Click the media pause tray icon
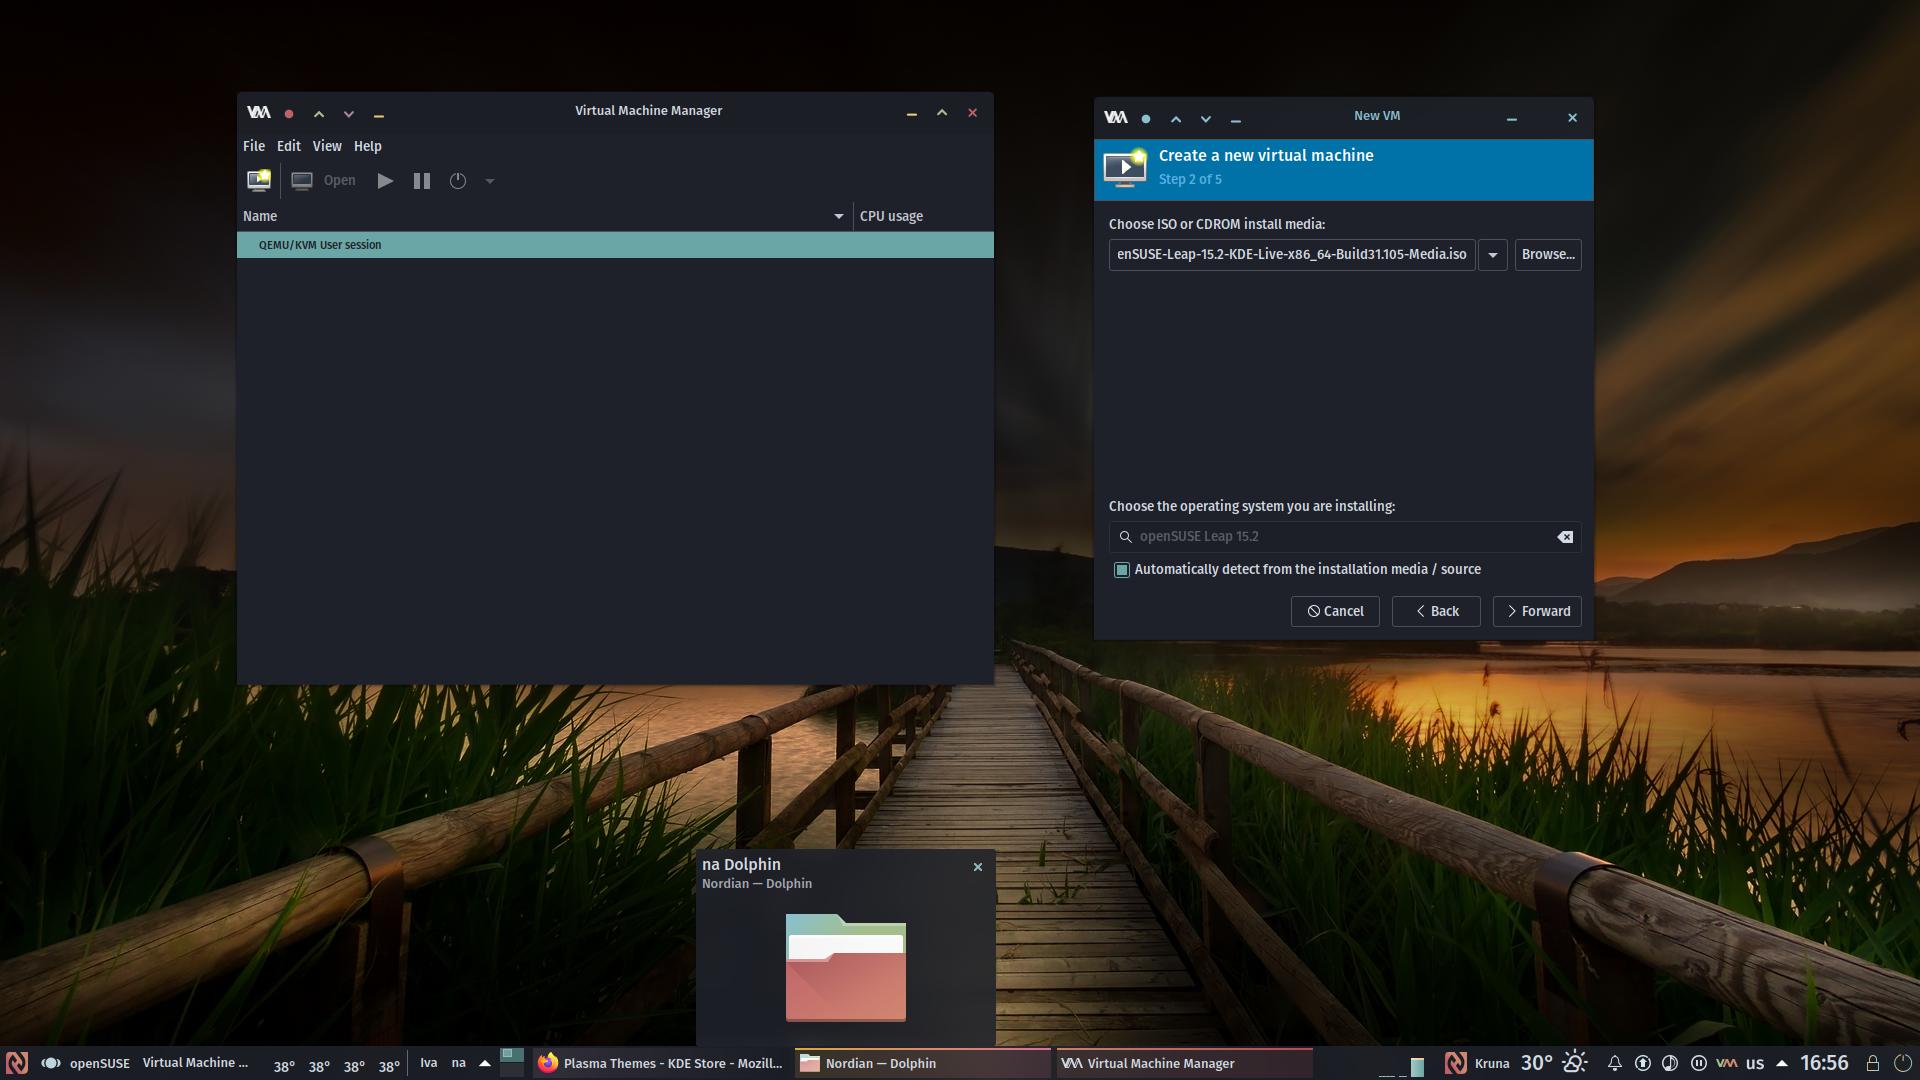 click(x=1698, y=1063)
